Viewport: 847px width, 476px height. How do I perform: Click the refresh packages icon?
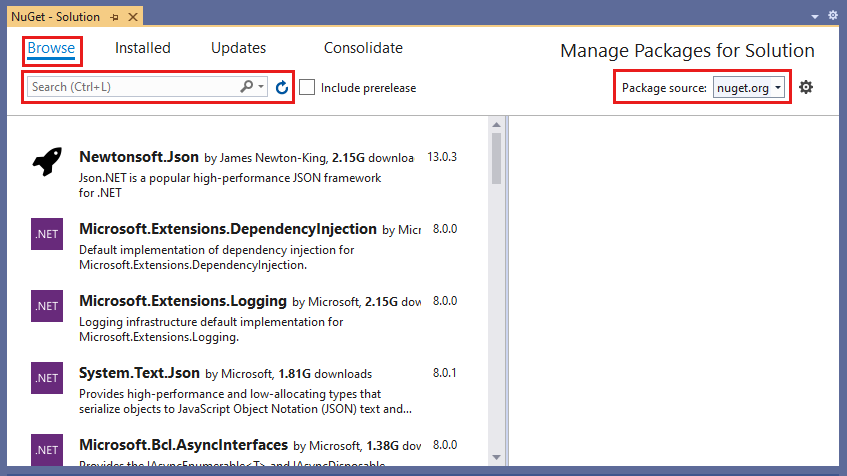pyautogui.click(x=281, y=88)
